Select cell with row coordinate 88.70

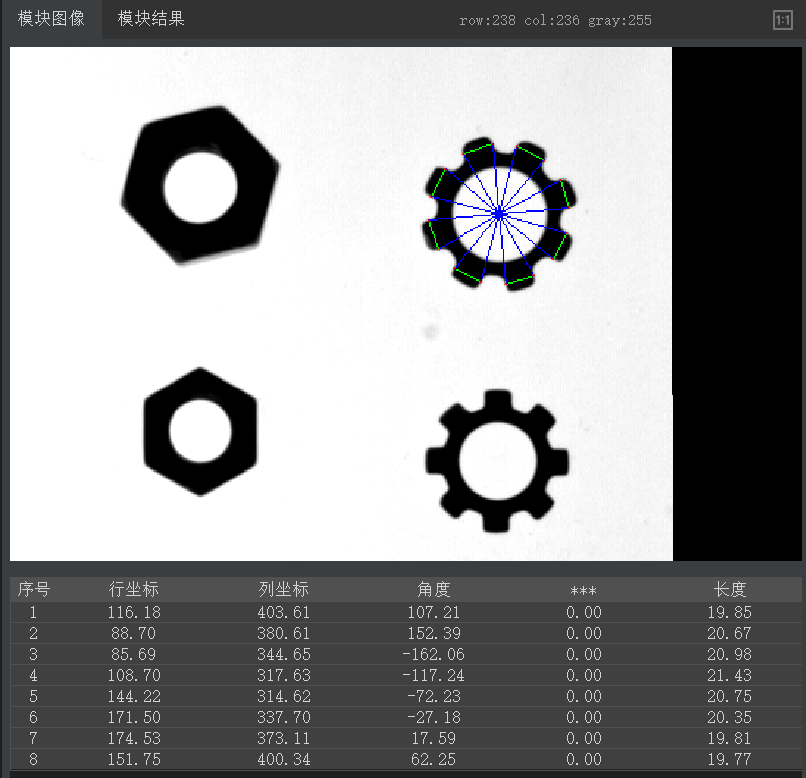[x=134, y=634]
